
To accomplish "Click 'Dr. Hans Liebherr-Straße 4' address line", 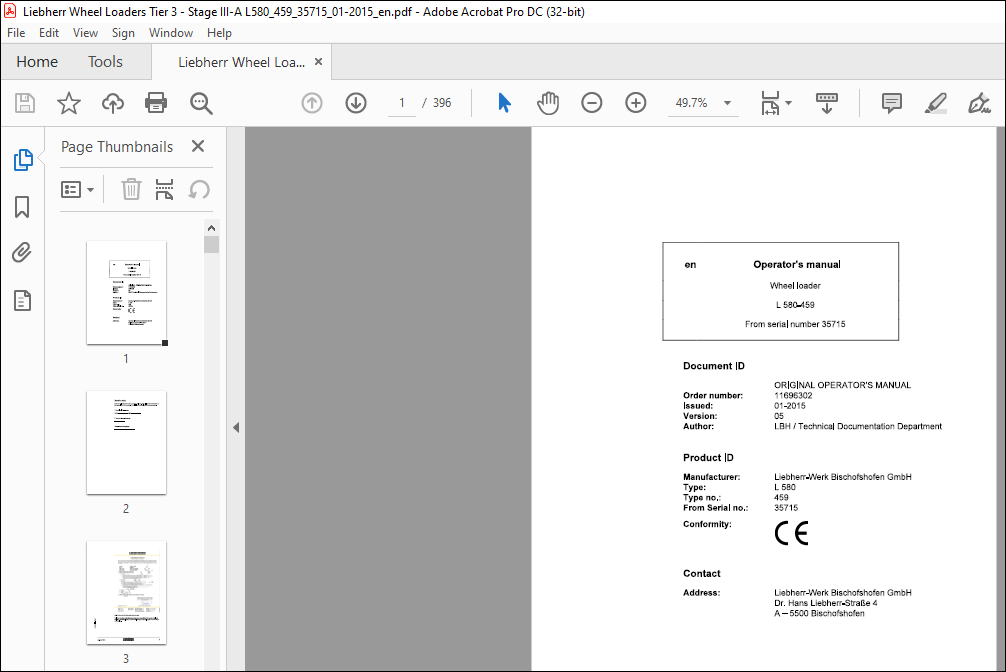I will (x=826, y=603).
